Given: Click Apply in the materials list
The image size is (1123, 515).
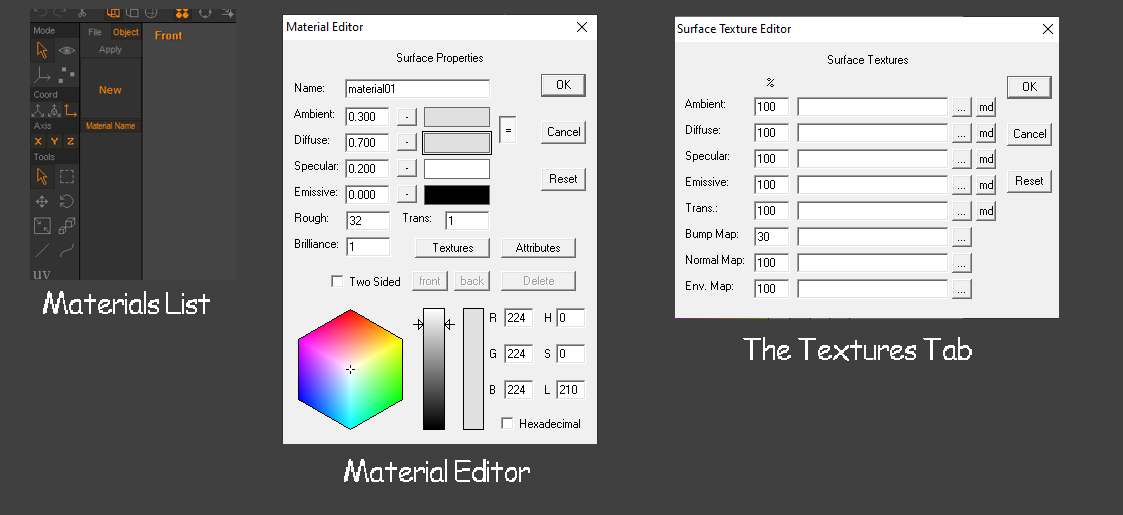Looking at the screenshot, I should tap(110, 49).
